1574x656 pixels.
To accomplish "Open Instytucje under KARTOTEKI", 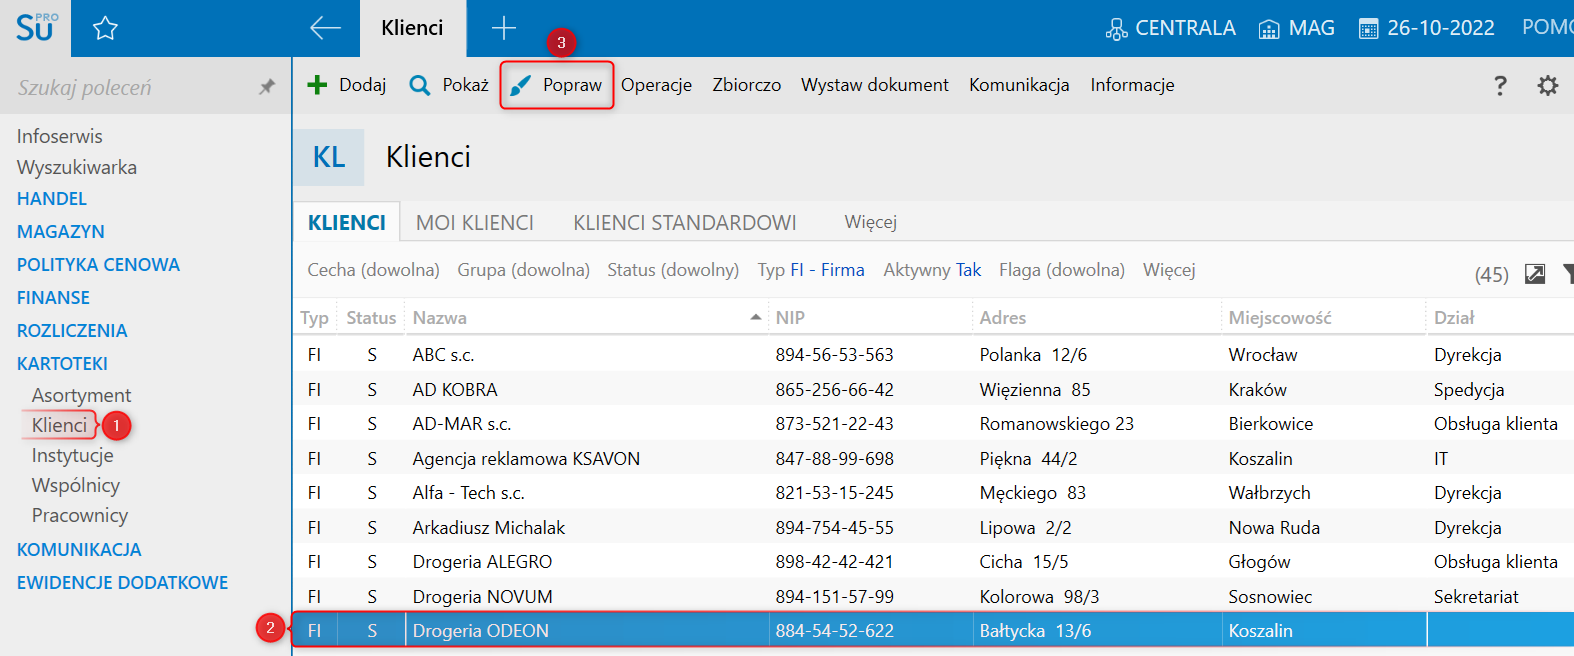I will click(x=72, y=455).
